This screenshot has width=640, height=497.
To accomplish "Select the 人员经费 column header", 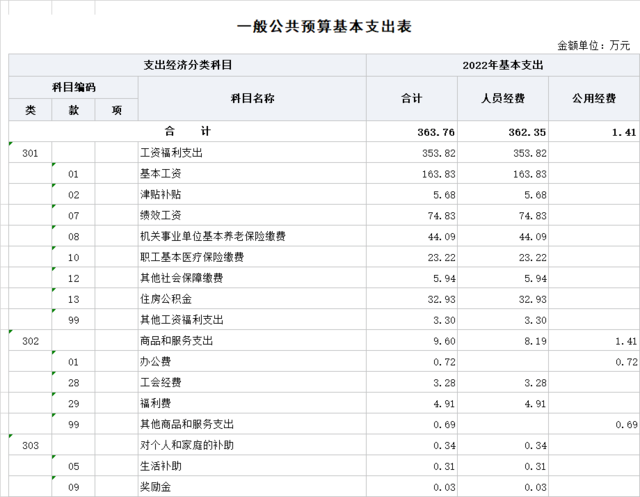I will 502,98.
